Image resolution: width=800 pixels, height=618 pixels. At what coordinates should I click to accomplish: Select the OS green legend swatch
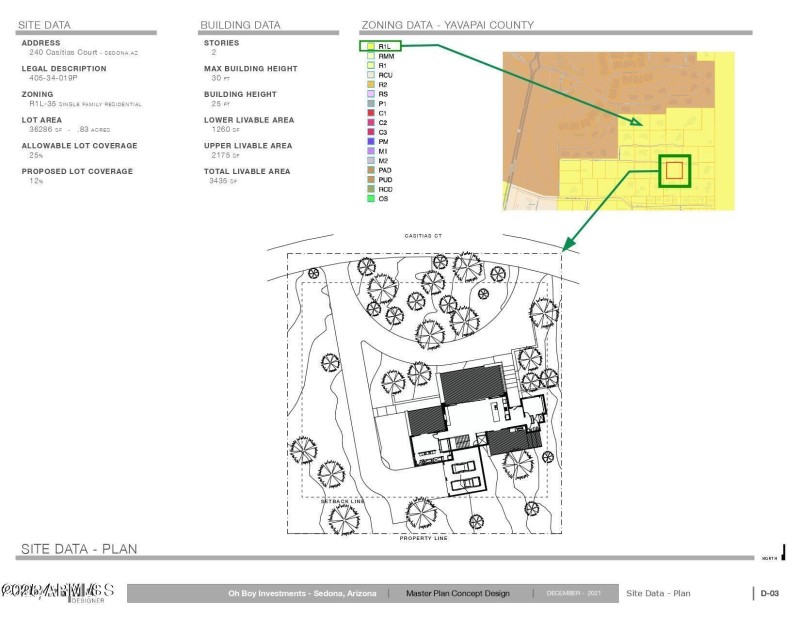(x=370, y=199)
